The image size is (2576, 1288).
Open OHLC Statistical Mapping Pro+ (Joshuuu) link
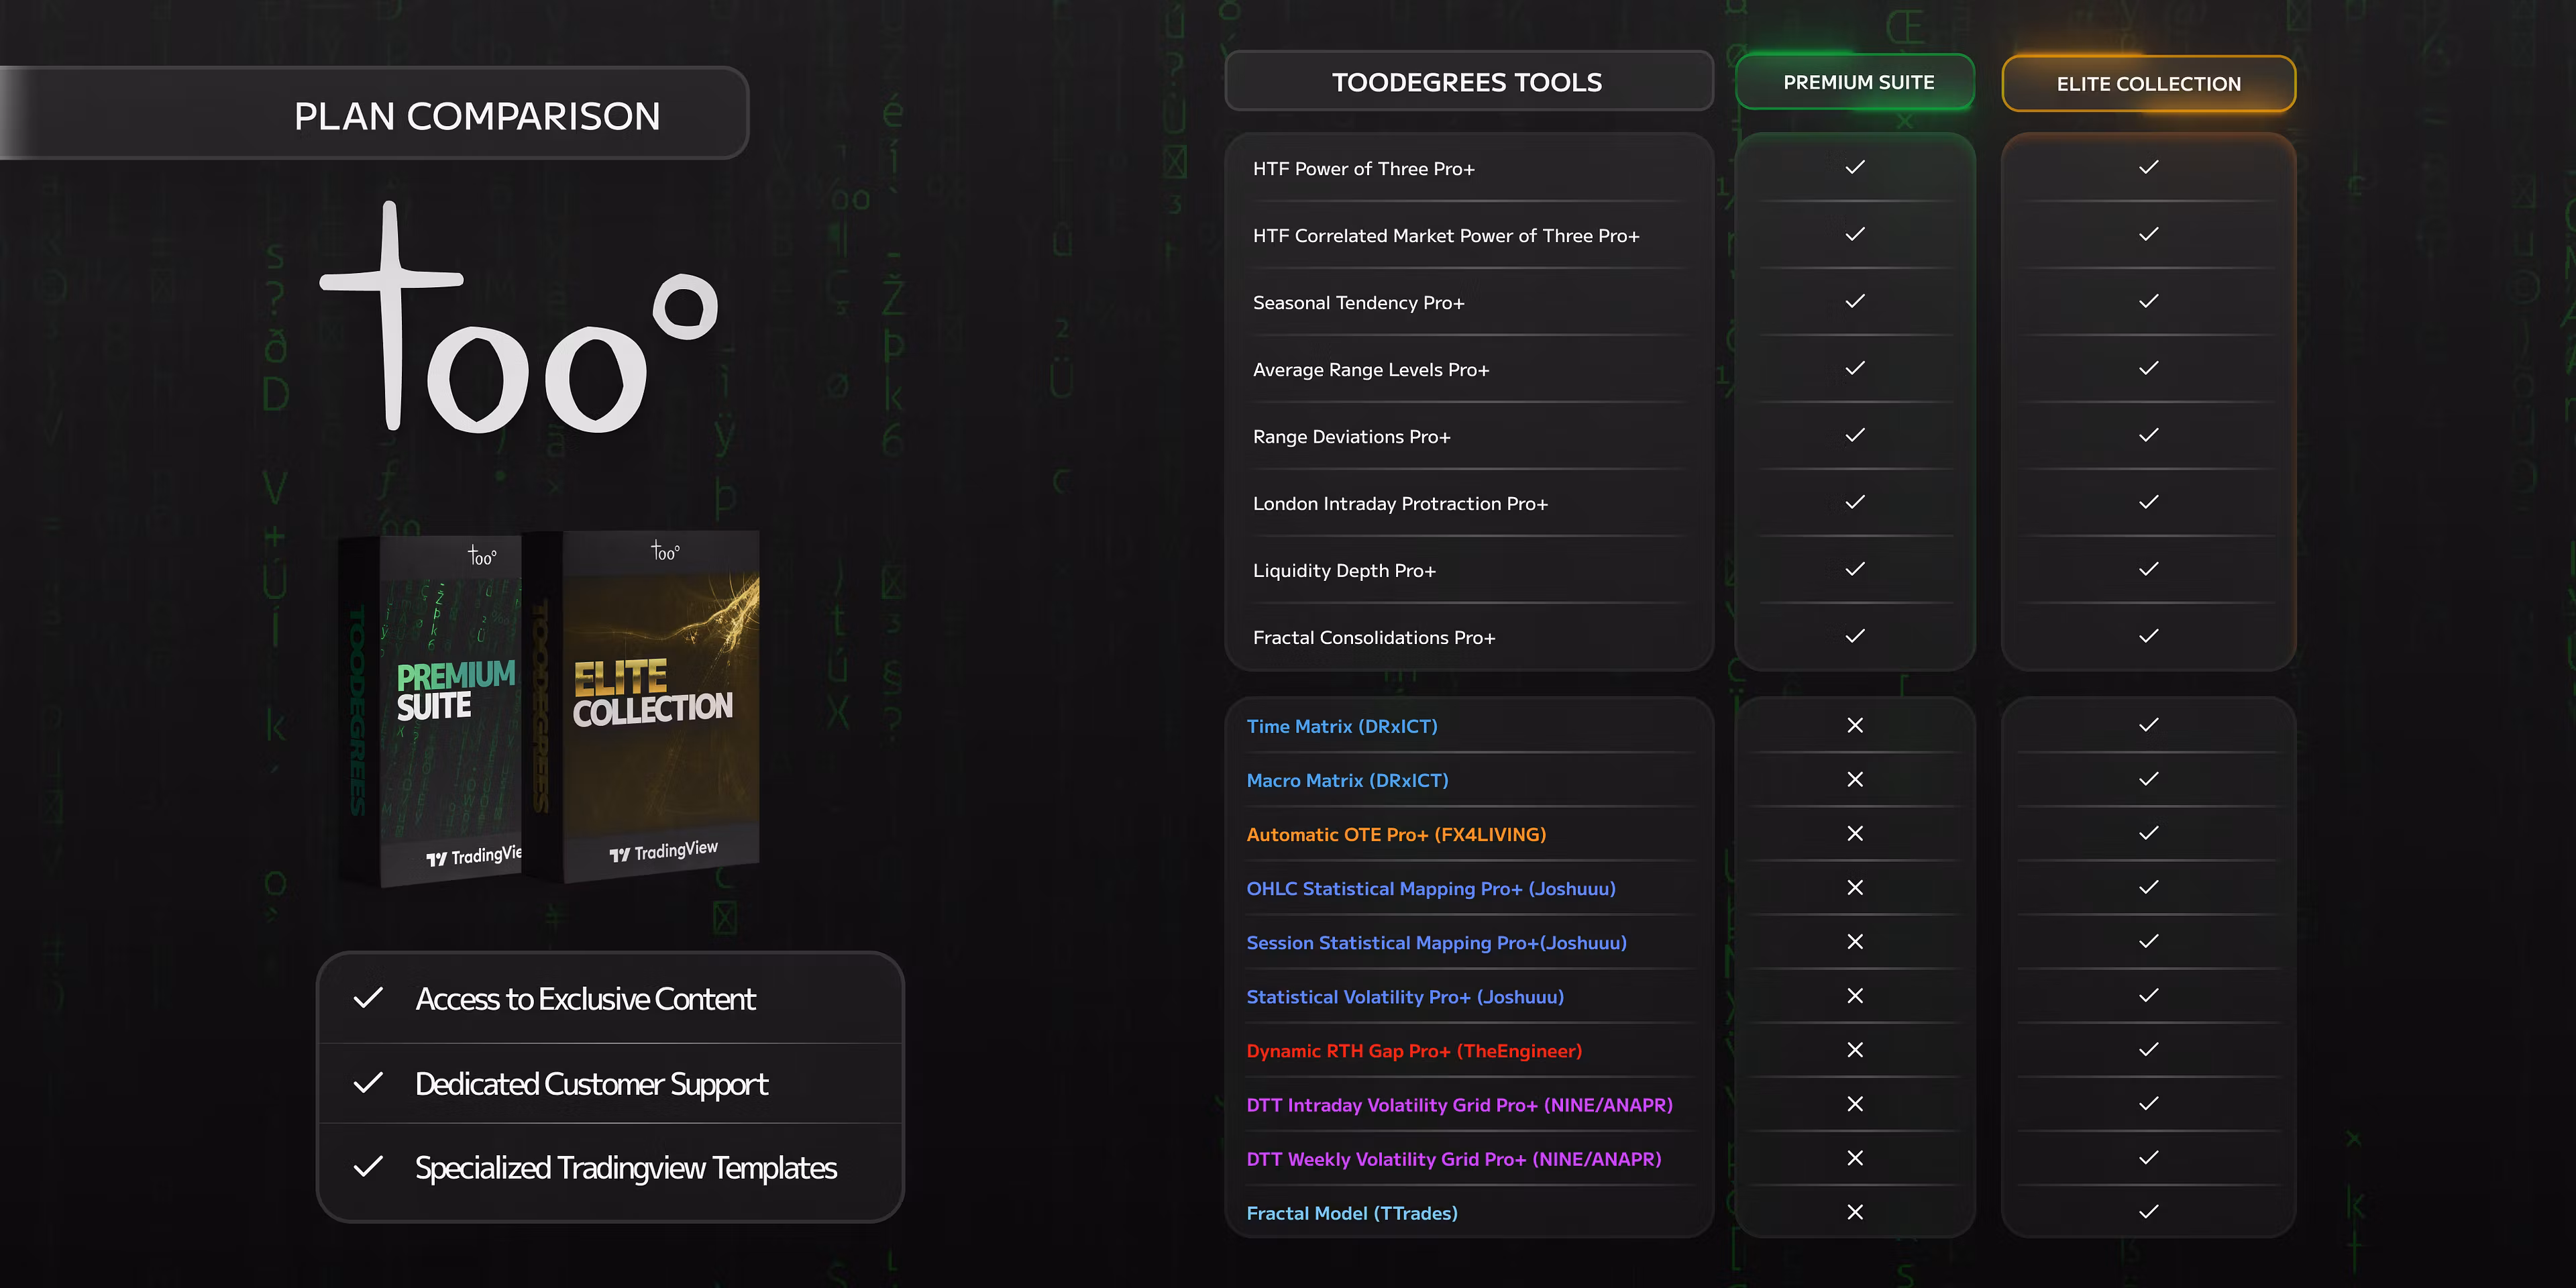click(x=1430, y=889)
